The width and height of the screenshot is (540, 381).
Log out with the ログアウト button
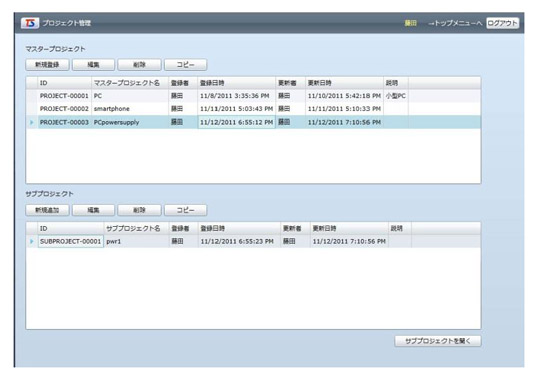[502, 23]
